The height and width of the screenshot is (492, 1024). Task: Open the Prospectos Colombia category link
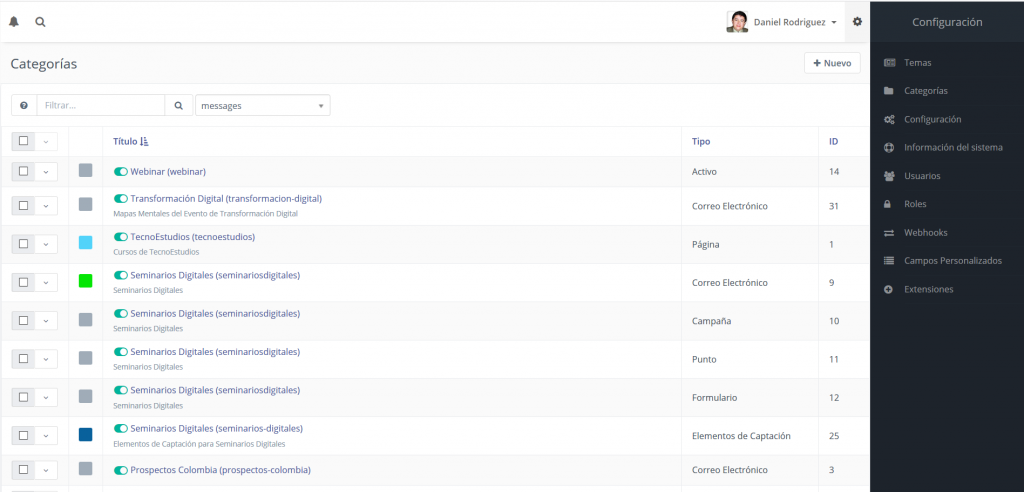[220, 470]
